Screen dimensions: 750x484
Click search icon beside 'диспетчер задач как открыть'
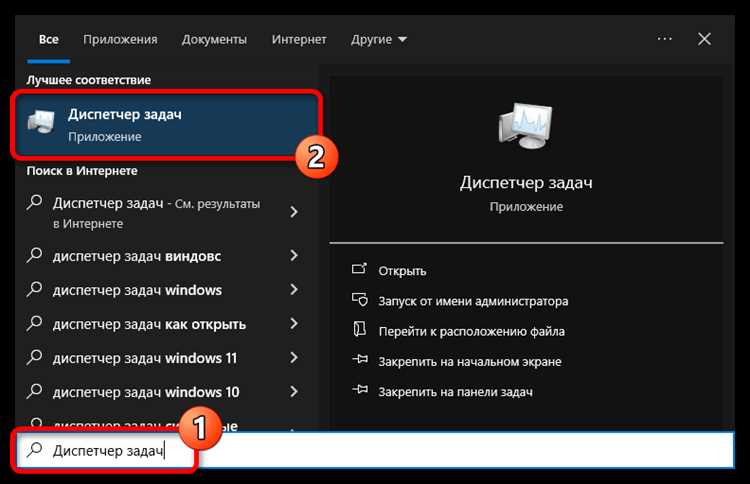tap(35, 323)
